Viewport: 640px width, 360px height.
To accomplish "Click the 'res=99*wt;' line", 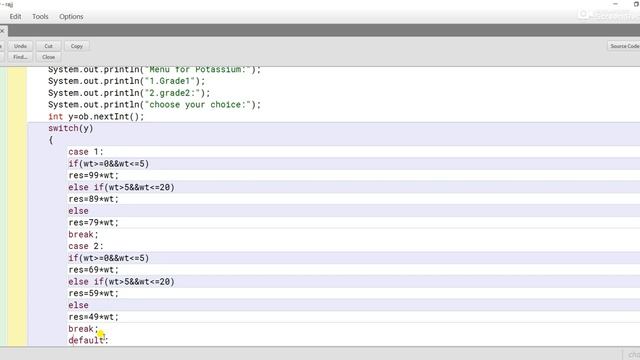I will click(x=93, y=176).
